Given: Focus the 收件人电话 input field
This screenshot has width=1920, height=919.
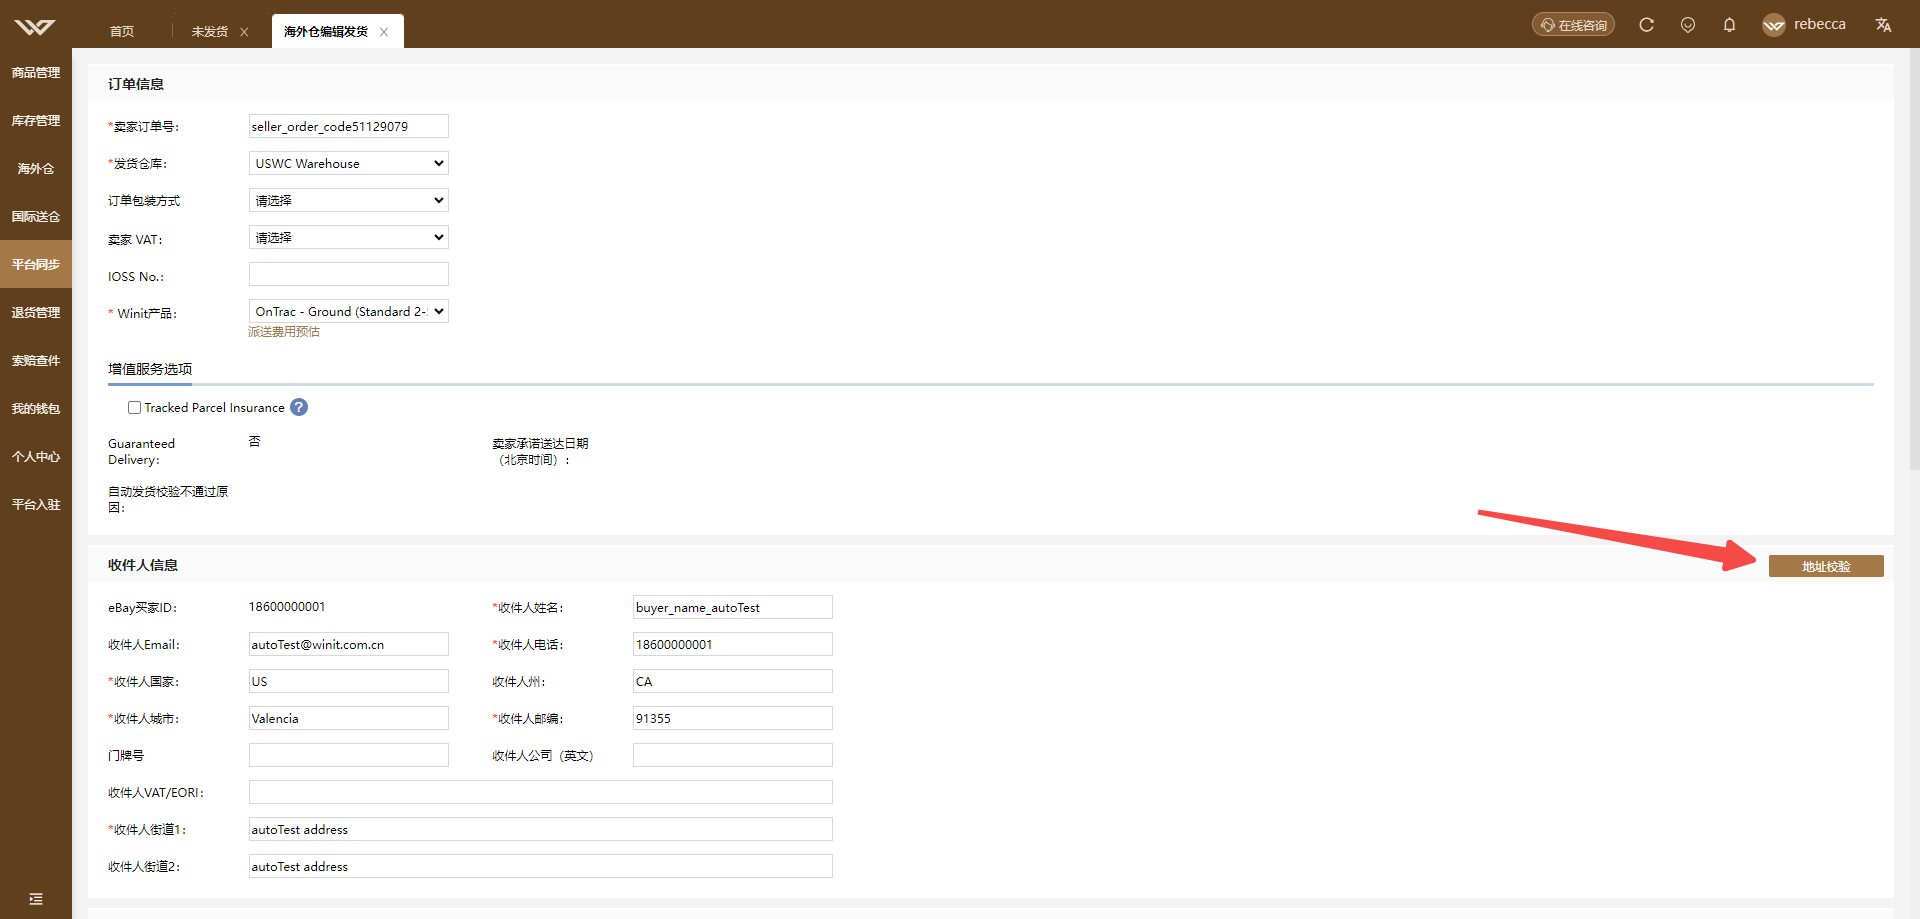Looking at the screenshot, I should click(732, 644).
